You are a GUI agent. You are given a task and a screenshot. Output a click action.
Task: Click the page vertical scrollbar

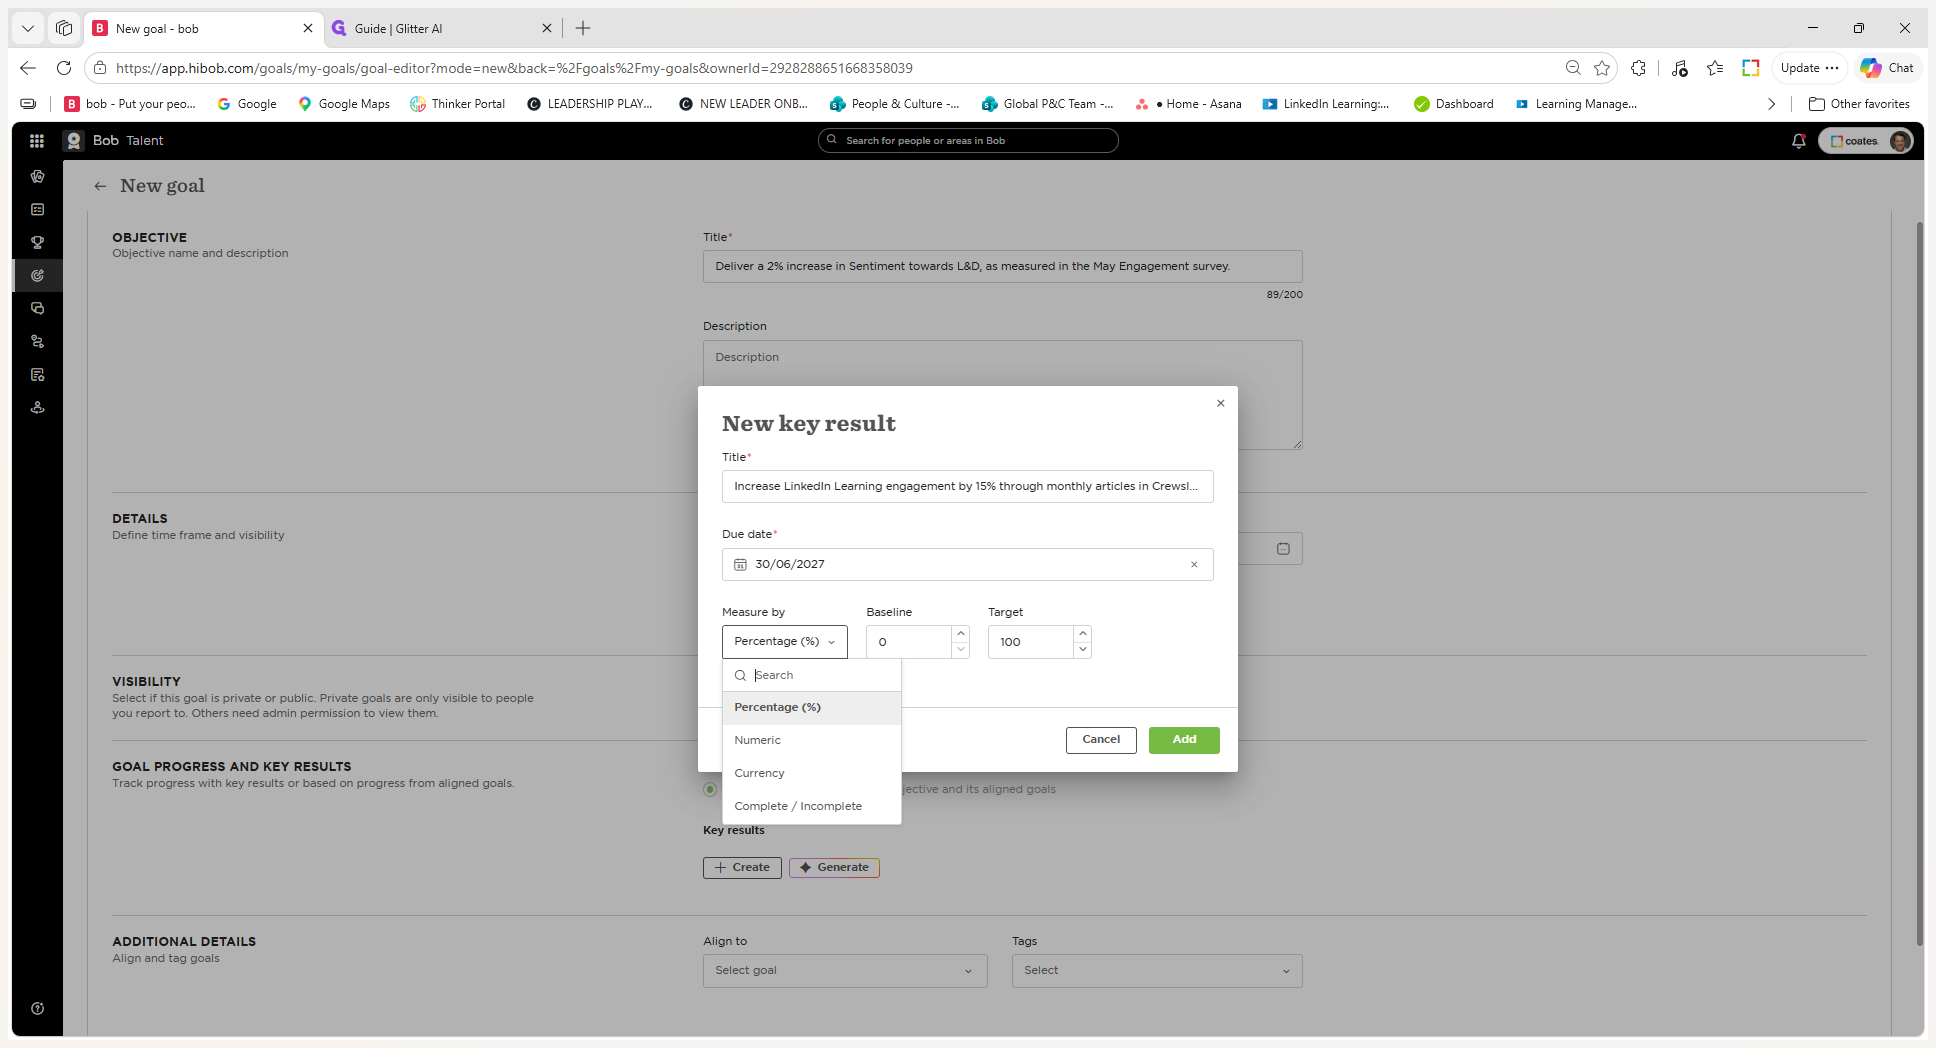pyautogui.click(x=1919, y=583)
